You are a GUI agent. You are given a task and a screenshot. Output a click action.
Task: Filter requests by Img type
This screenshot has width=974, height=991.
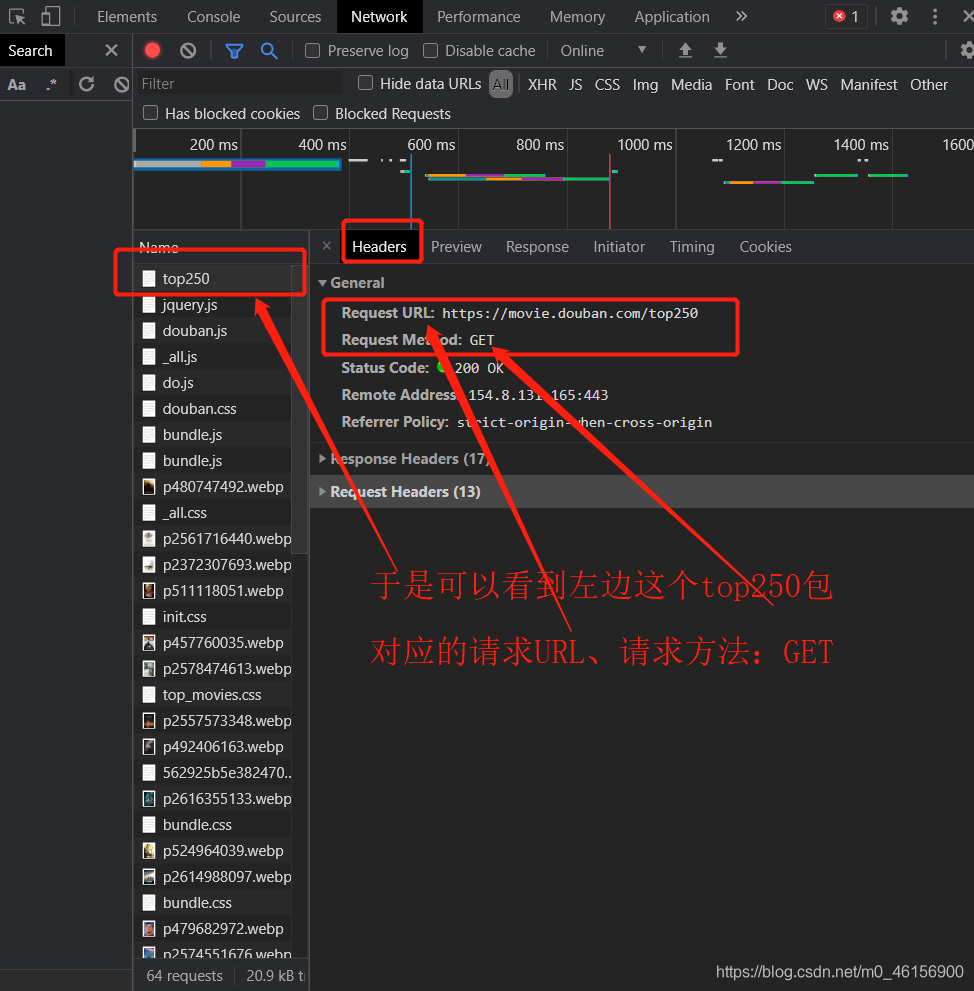coord(645,85)
